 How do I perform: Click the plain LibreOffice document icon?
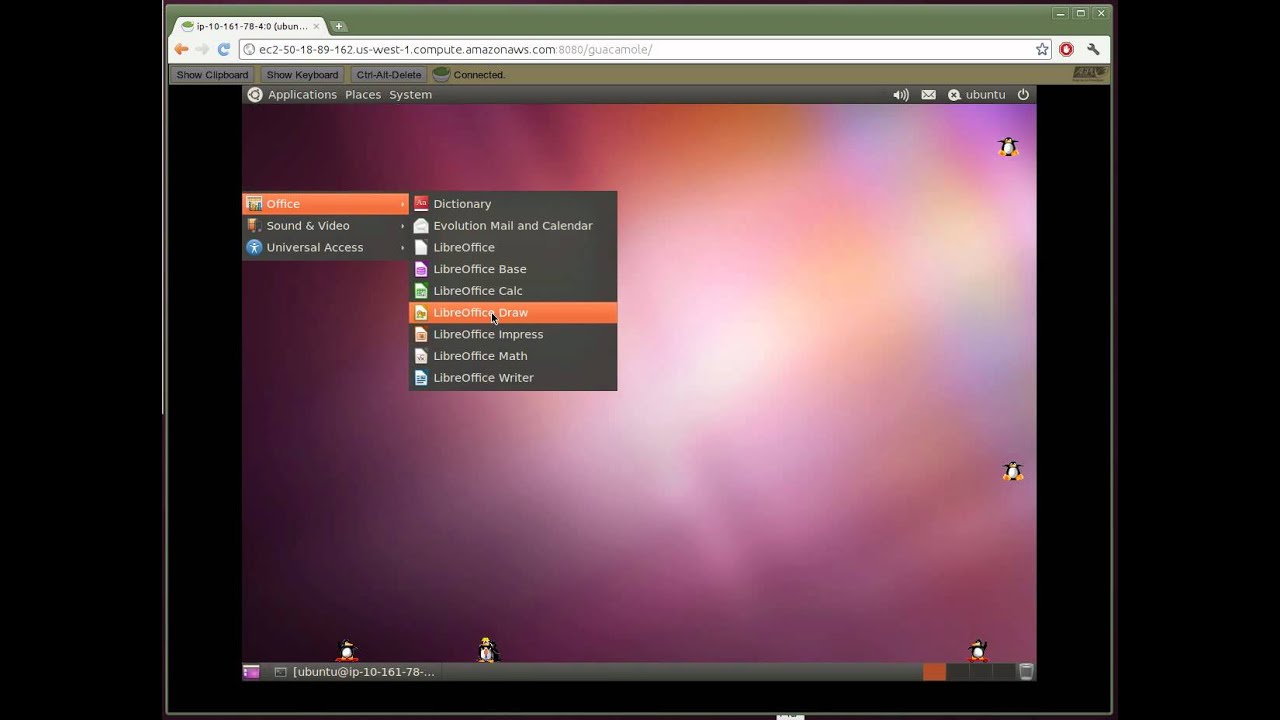coord(421,247)
